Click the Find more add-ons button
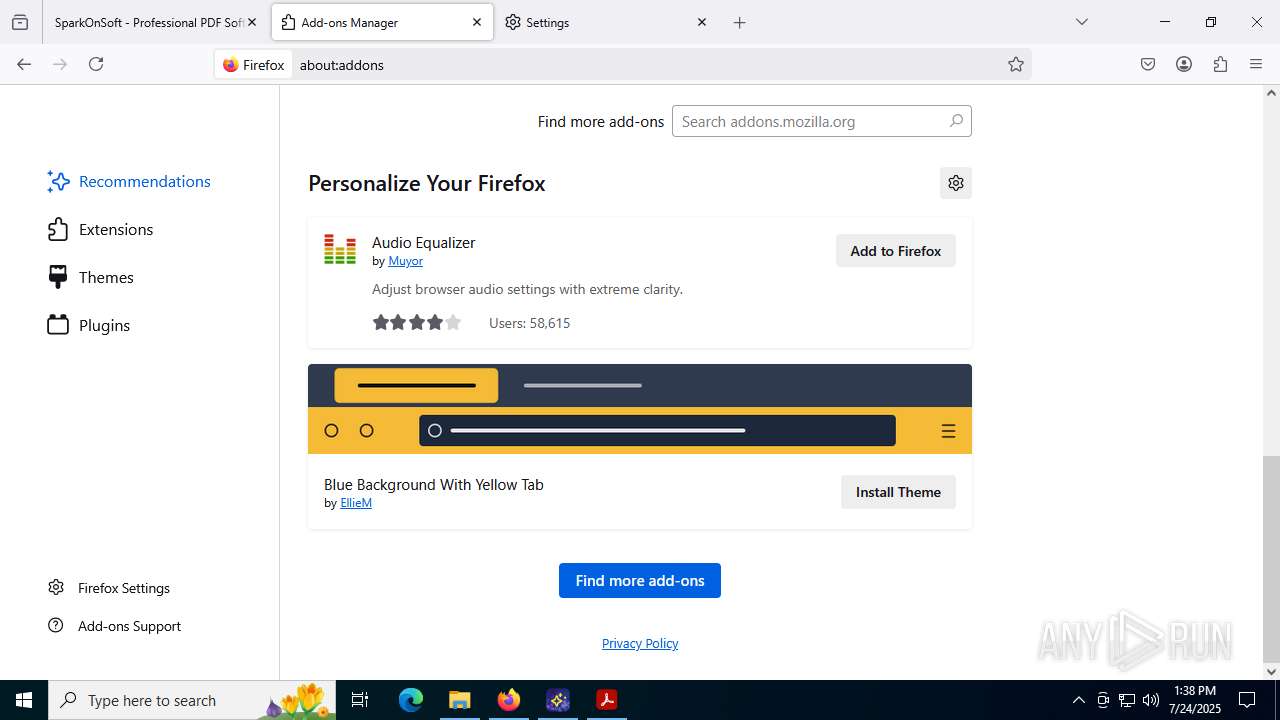Viewport: 1280px width, 720px height. pyautogui.click(x=640, y=580)
